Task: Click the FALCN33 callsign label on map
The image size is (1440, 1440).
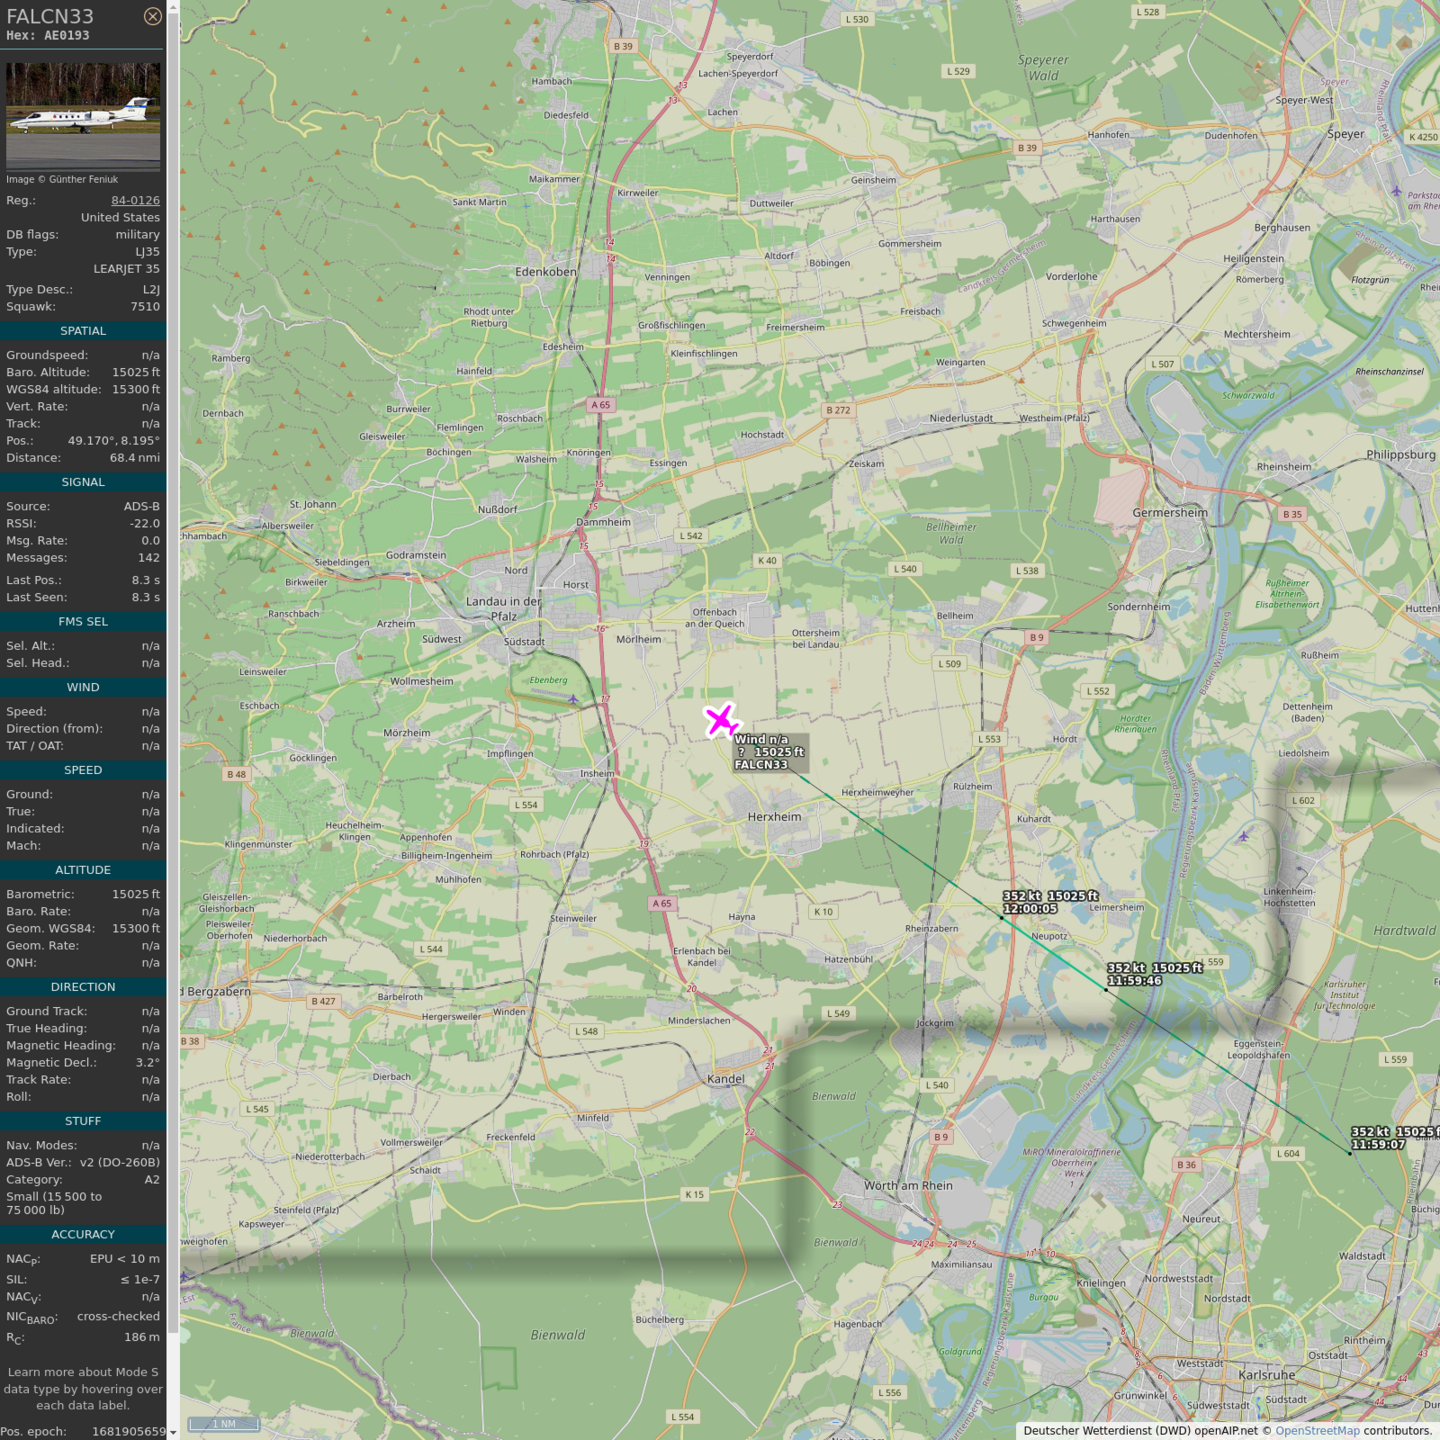Action: [761, 765]
